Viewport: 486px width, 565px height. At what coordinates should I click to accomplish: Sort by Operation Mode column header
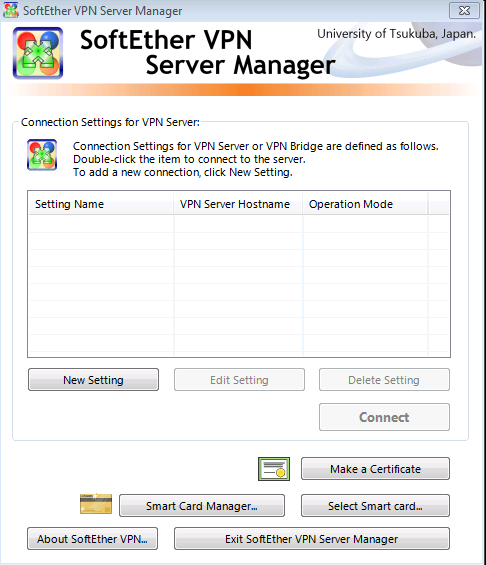[365, 204]
